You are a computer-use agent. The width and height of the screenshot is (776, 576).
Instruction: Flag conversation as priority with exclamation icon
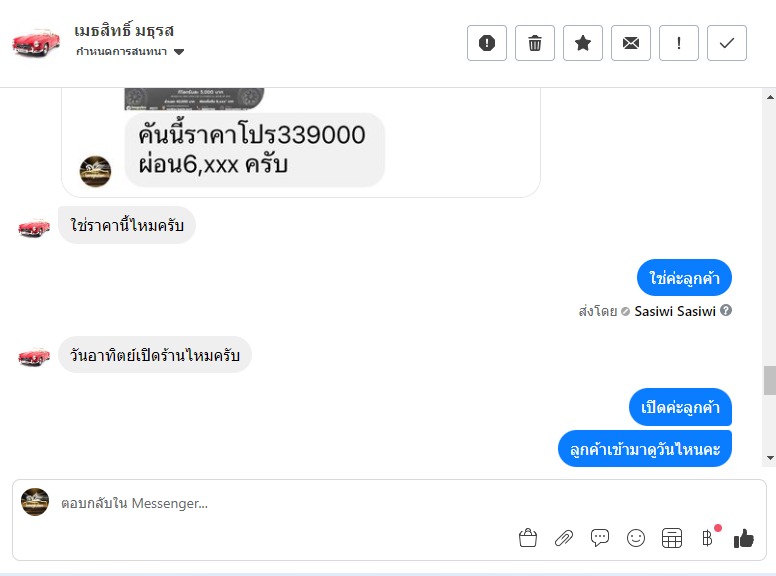pos(679,43)
